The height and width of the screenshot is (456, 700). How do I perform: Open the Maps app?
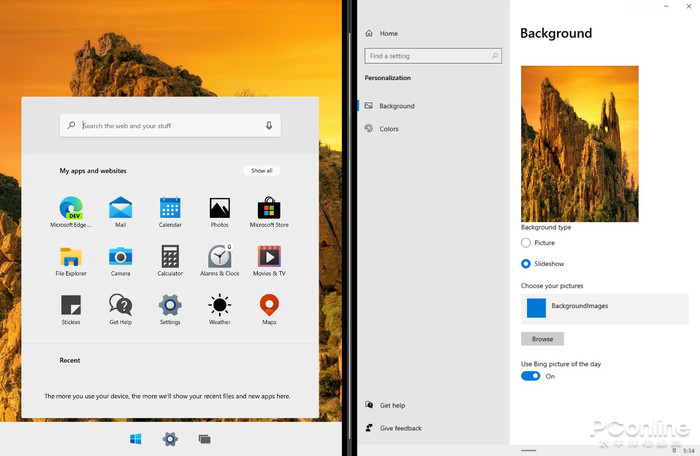click(x=269, y=304)
